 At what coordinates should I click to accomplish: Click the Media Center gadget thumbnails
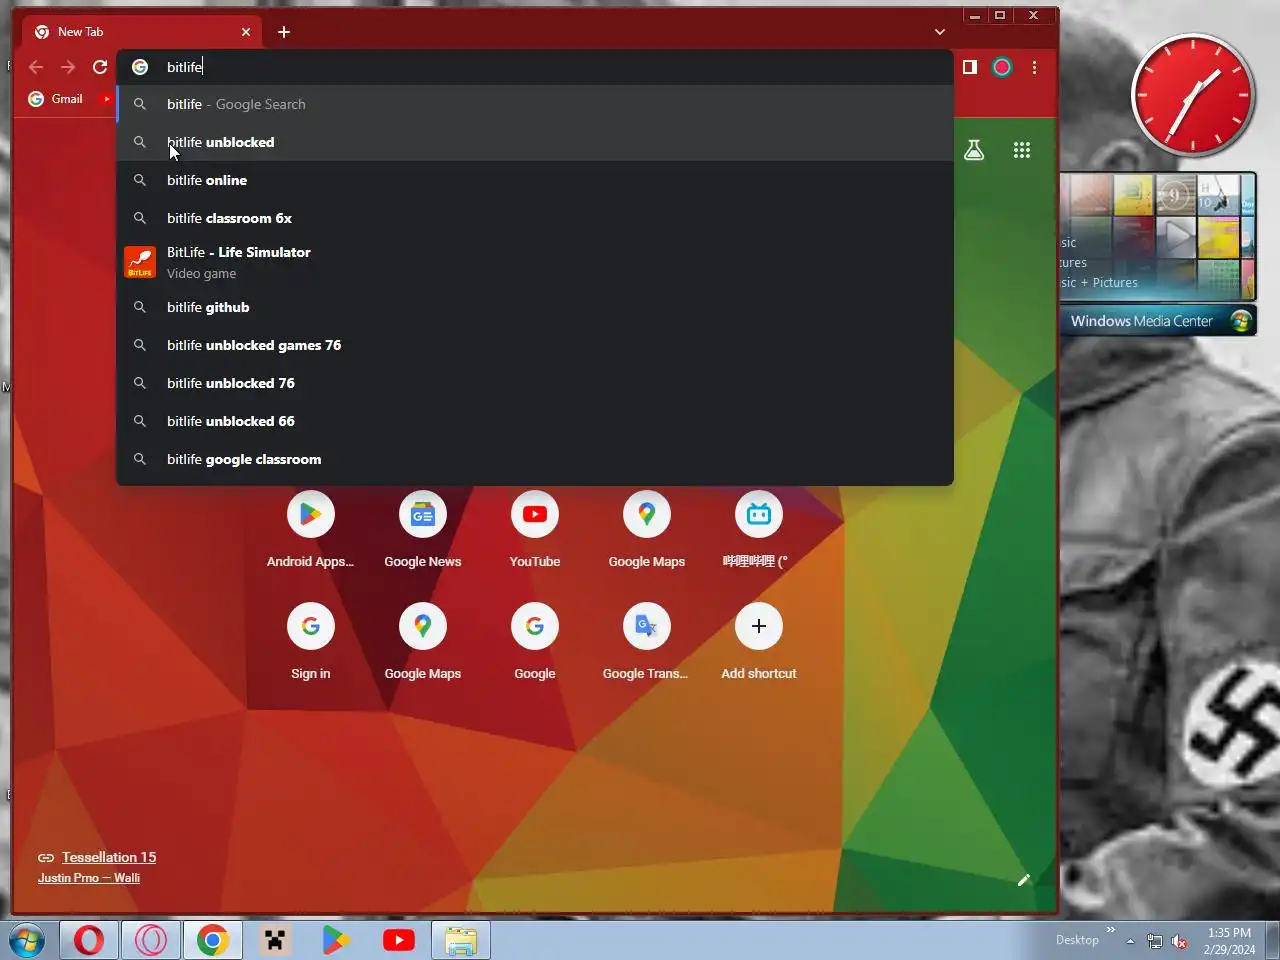coord(1158,237)
